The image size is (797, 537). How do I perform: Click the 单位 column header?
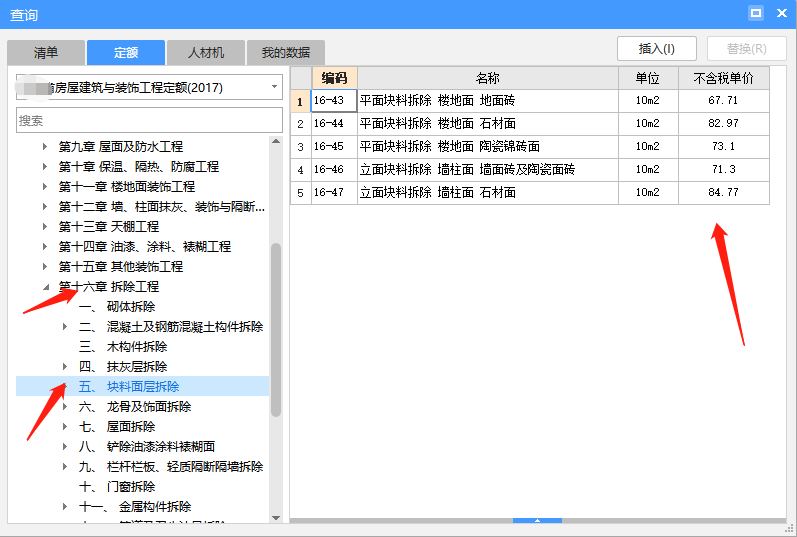648,78
